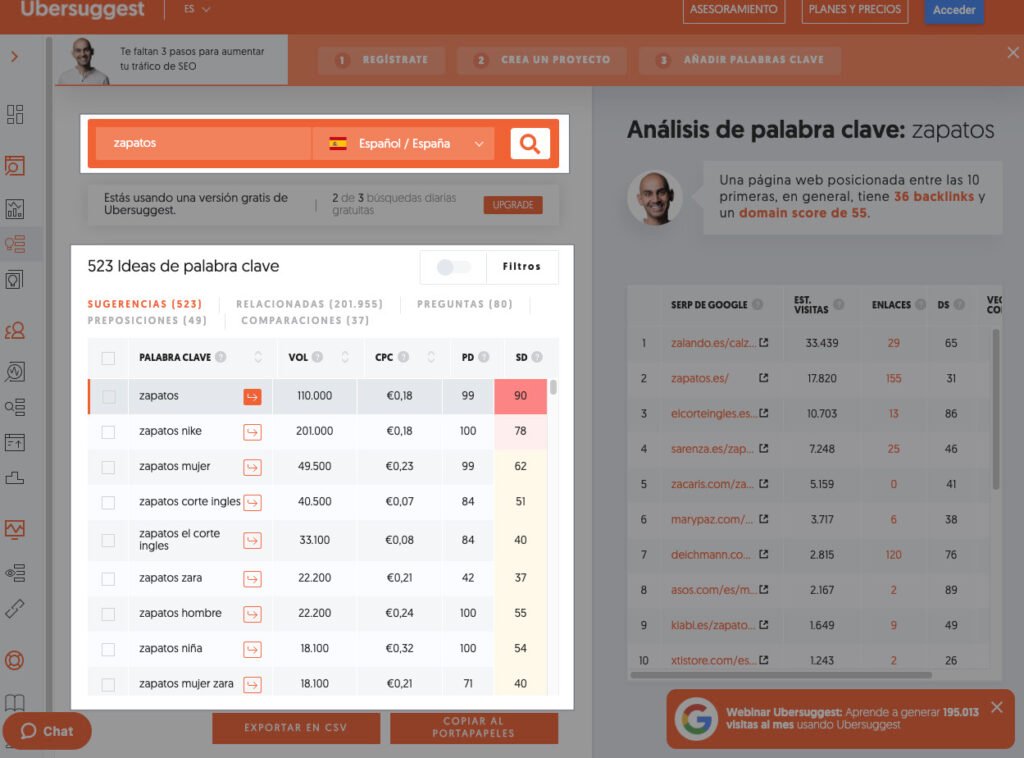Check the box for zapatos zara
The width and height of the screenshot is (1024, 758).
click(x=108, y=579)
